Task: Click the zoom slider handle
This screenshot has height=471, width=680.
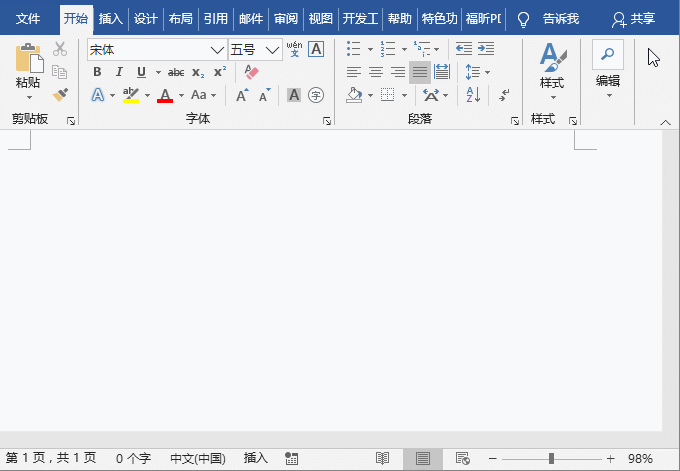Action: point(551,458)
